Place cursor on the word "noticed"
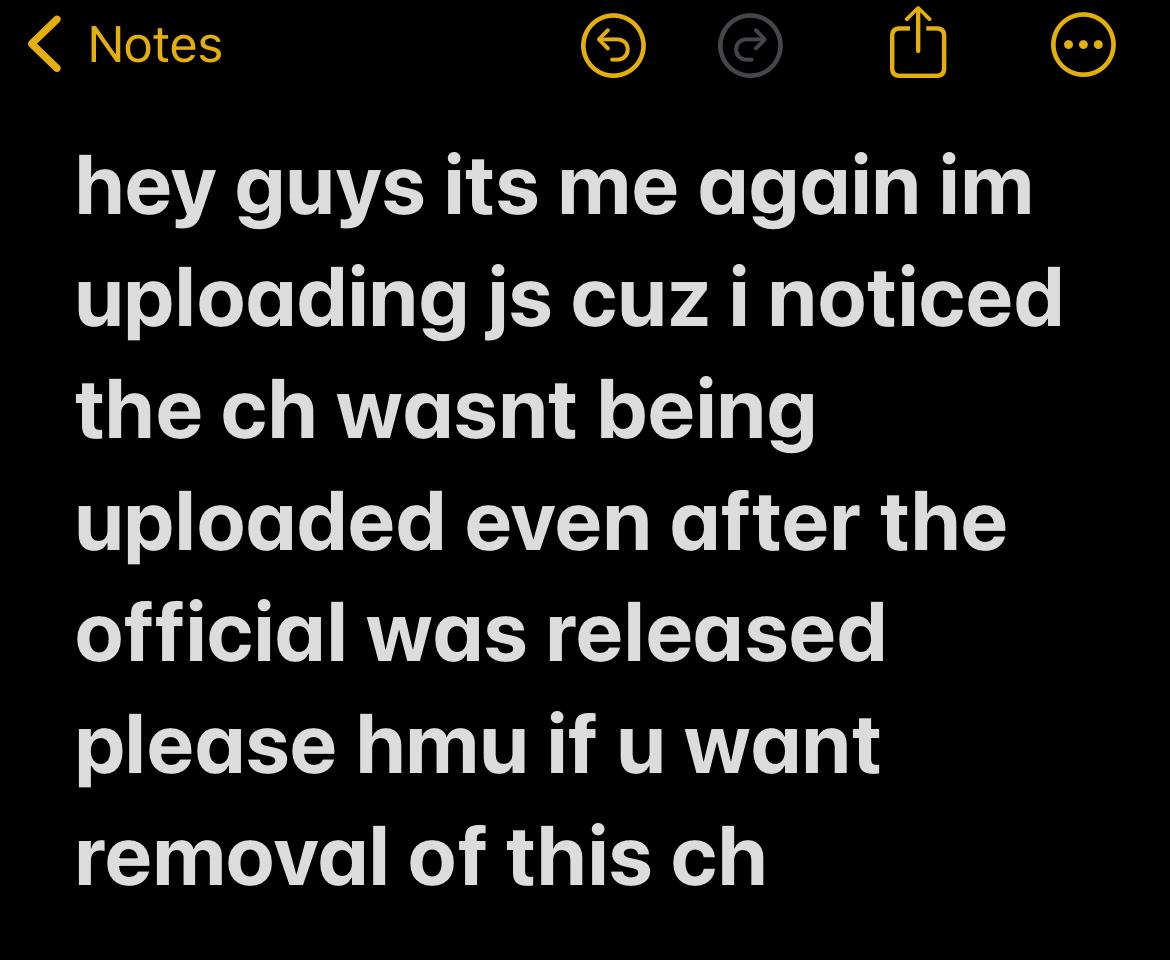1170x960 pixels. coord(915,297)
